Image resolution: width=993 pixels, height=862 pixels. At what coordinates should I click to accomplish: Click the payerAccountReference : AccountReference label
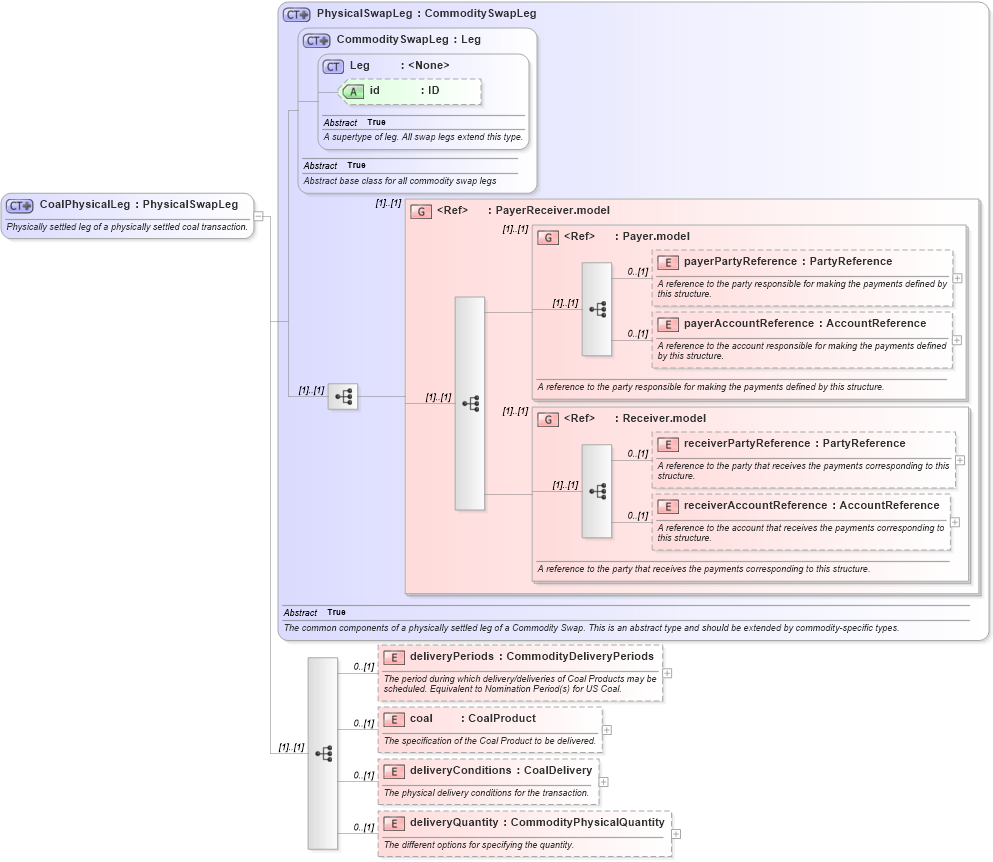(805, 324)
